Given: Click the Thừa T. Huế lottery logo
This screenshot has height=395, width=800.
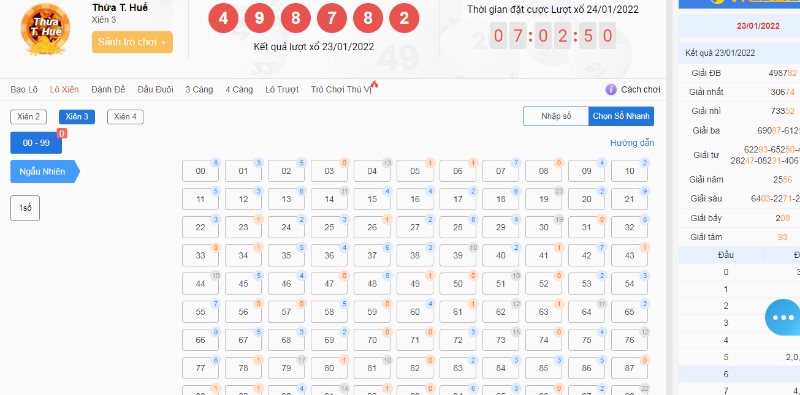Looking at the screenshot, I should coord(45,29).
